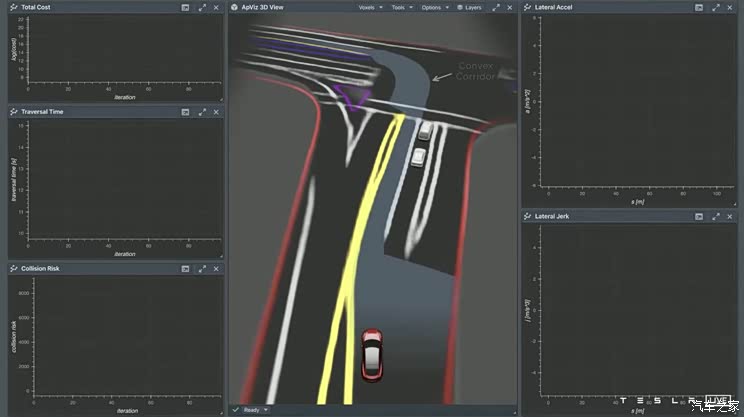This screenshot has height=417, width=744.
Task: Expand the Ready status dropdown
Action: 266,410
